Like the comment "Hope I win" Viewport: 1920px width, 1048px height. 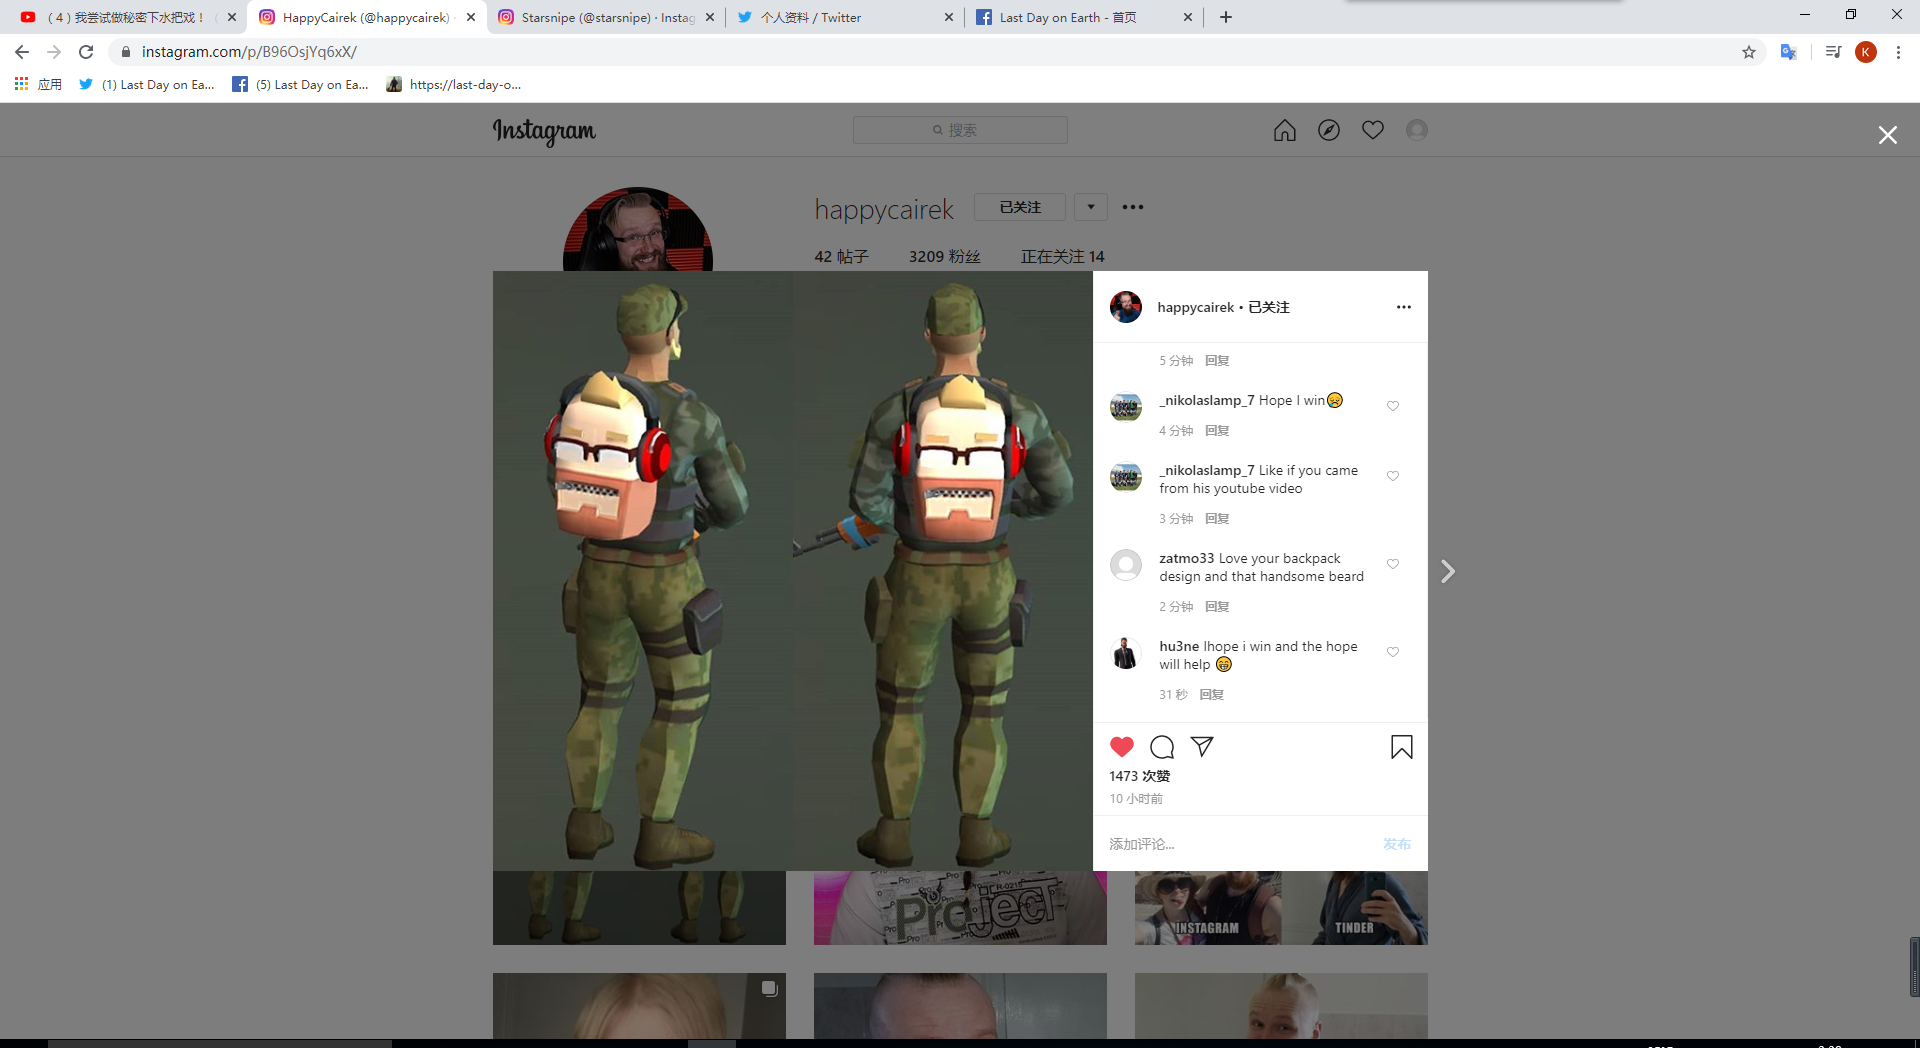click(1392, 406)
